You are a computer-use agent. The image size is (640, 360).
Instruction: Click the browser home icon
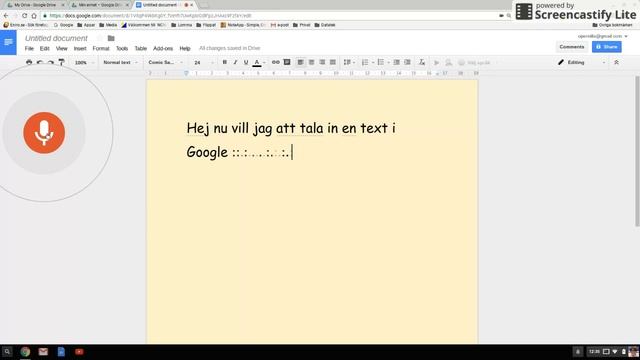pos(34,16)
